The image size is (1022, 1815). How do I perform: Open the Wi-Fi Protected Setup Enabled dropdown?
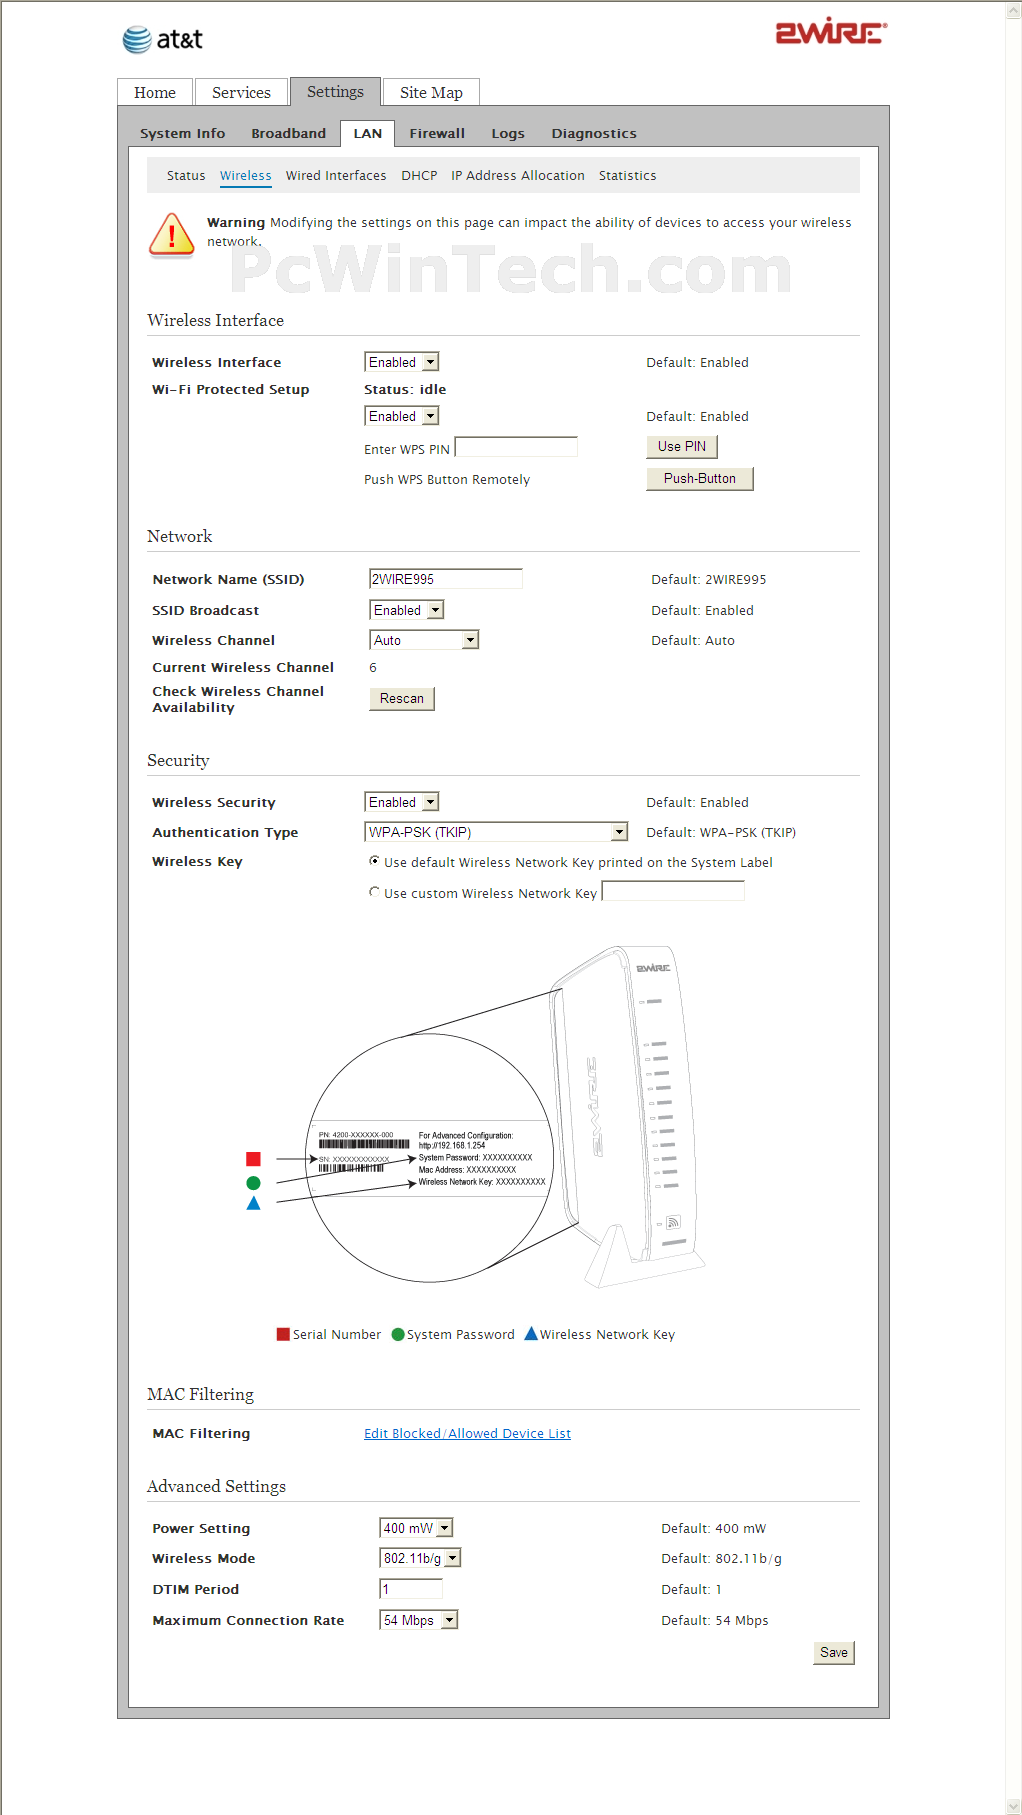(x=402, y=416)
